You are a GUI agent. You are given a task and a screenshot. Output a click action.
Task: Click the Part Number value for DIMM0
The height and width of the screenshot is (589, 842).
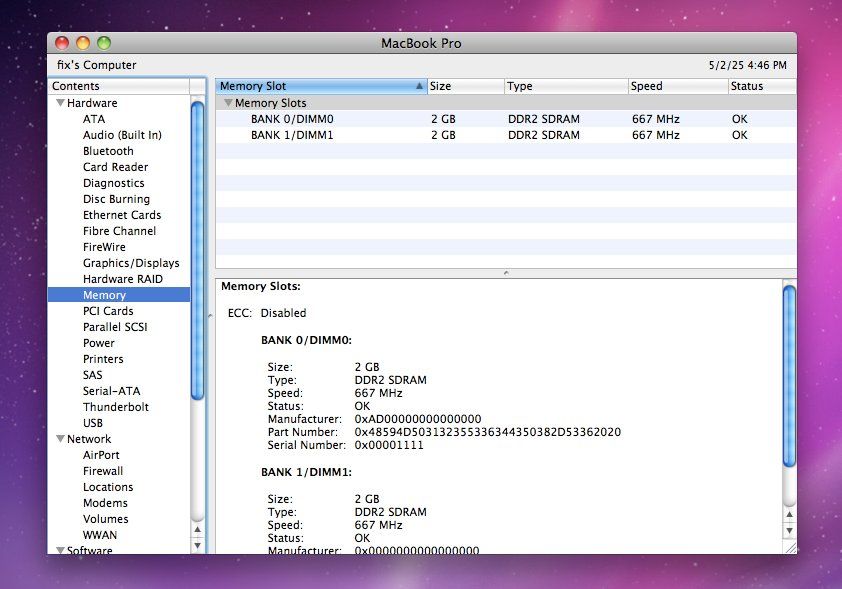pos(488,432)
